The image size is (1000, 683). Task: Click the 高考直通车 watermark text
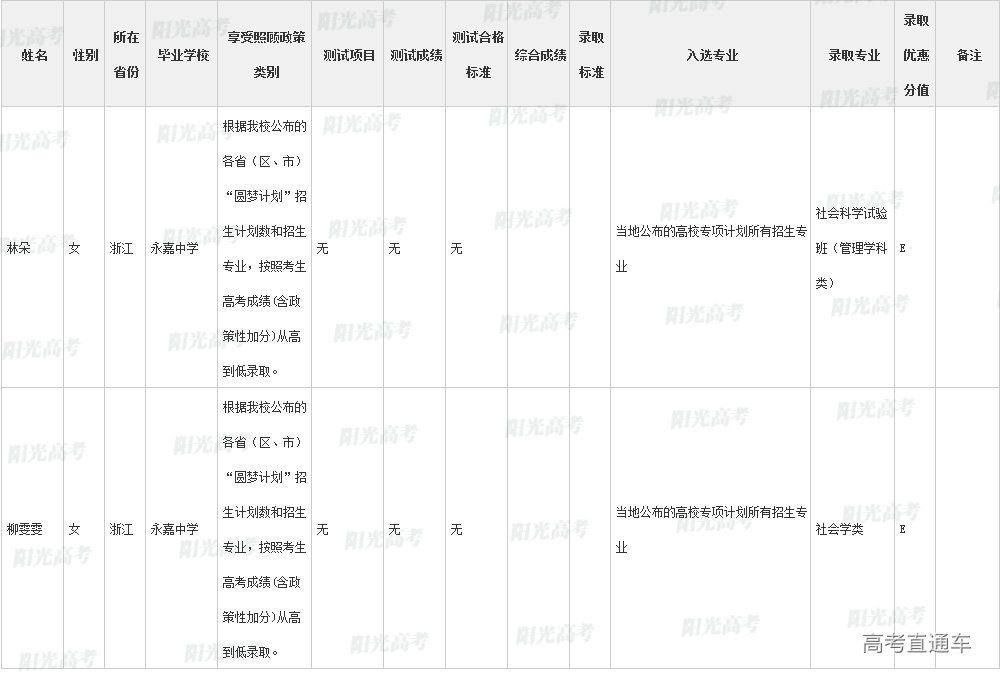(x=916, y=644)
